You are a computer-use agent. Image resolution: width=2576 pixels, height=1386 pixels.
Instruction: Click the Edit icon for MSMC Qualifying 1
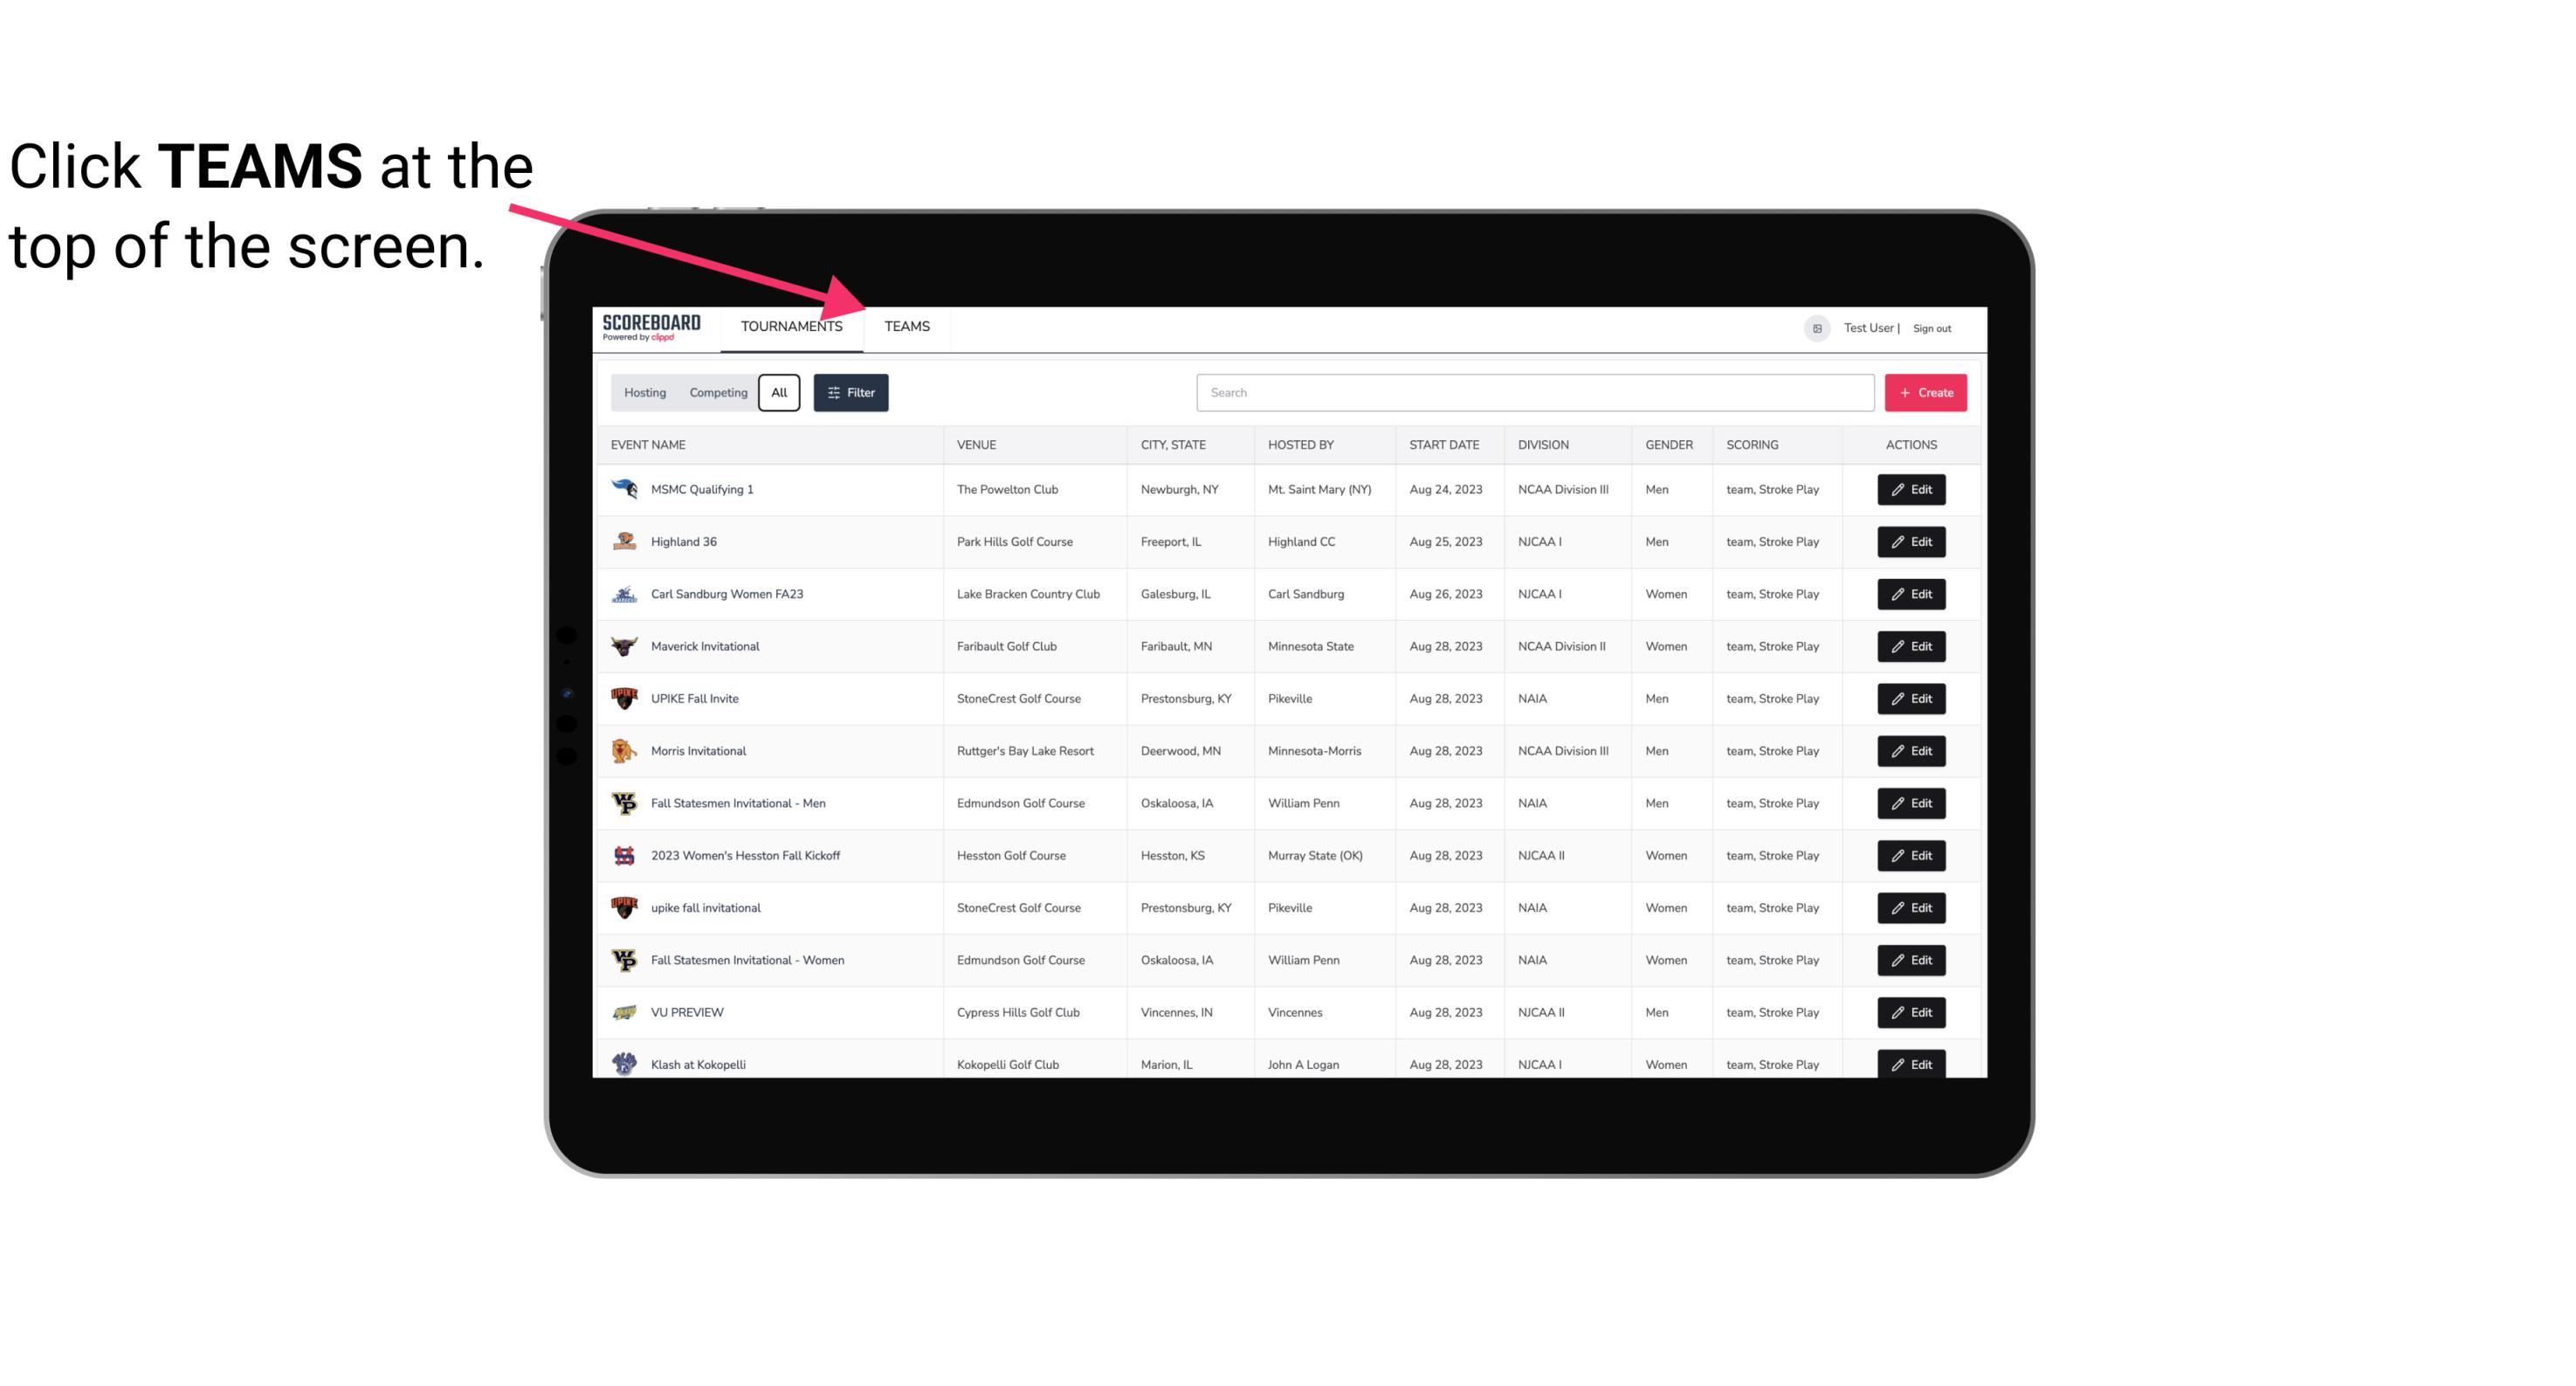[1909, 490]
